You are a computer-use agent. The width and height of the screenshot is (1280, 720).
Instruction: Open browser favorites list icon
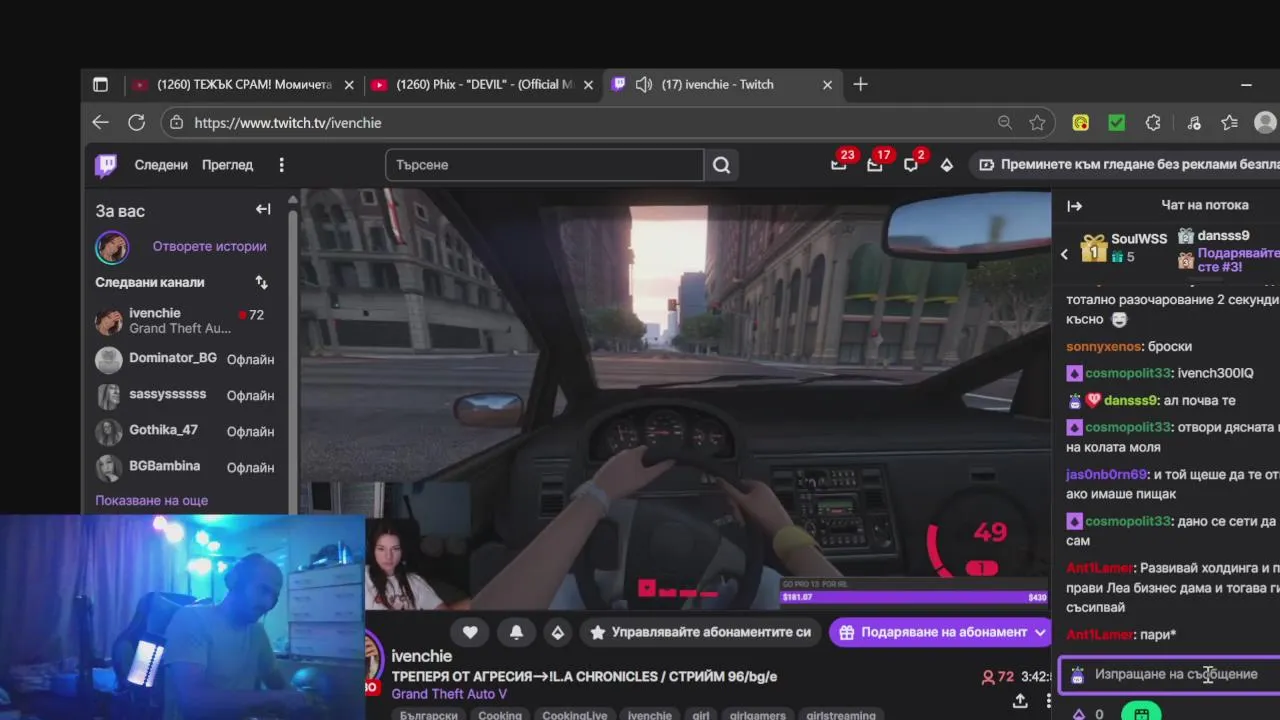[1229, 123]
